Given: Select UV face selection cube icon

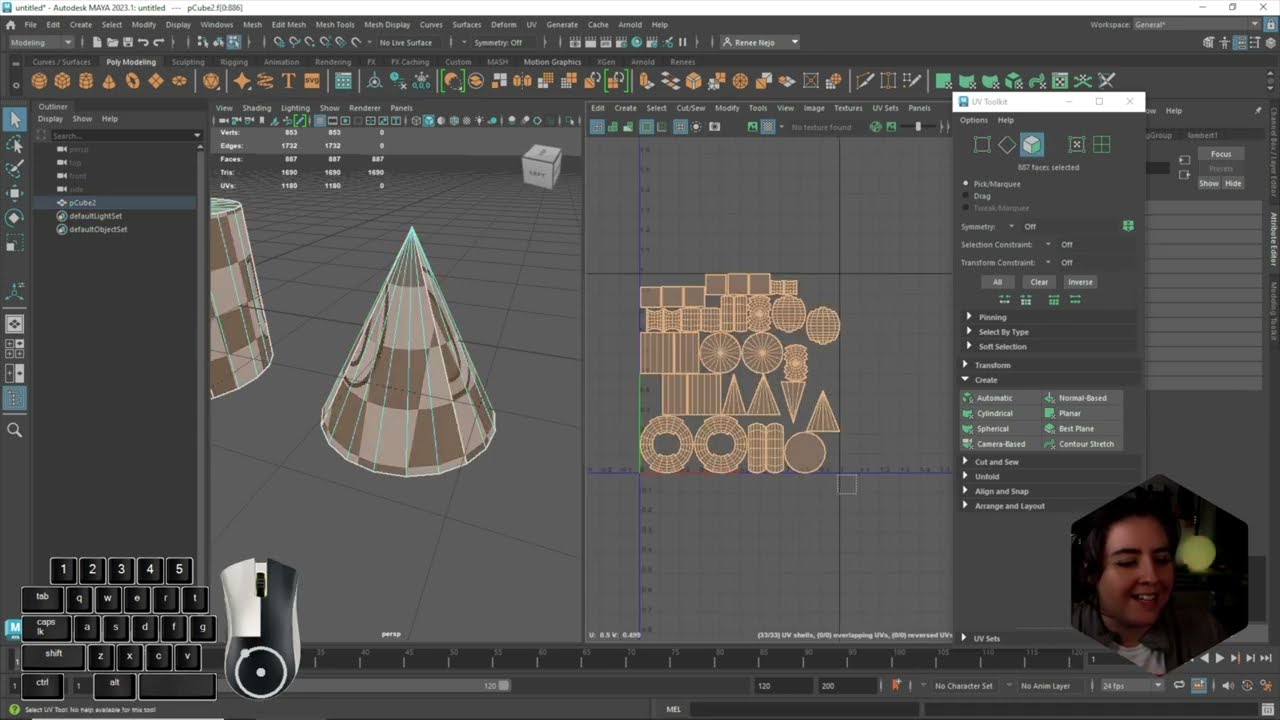Looking at the screenshot, I should (1031, 145).
